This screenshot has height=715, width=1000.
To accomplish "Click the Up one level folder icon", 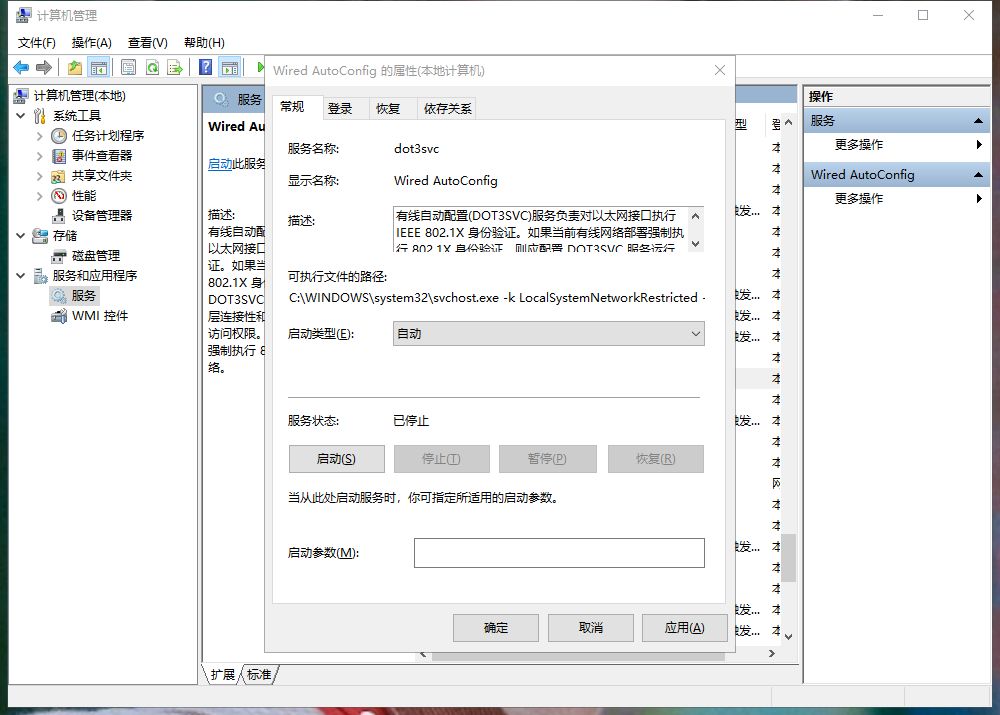I will 75,68.
